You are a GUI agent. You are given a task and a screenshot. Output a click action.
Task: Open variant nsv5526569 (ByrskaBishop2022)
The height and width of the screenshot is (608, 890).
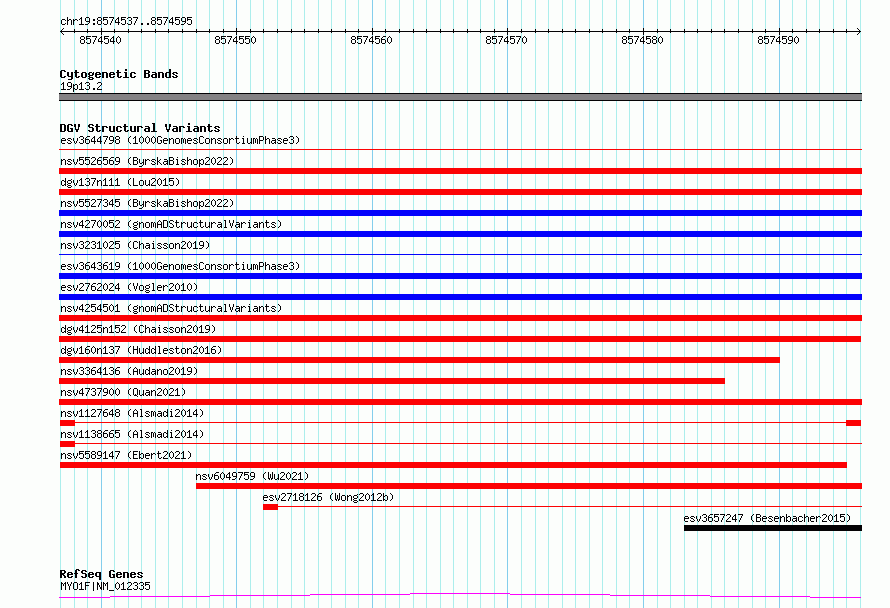point(147,161)
